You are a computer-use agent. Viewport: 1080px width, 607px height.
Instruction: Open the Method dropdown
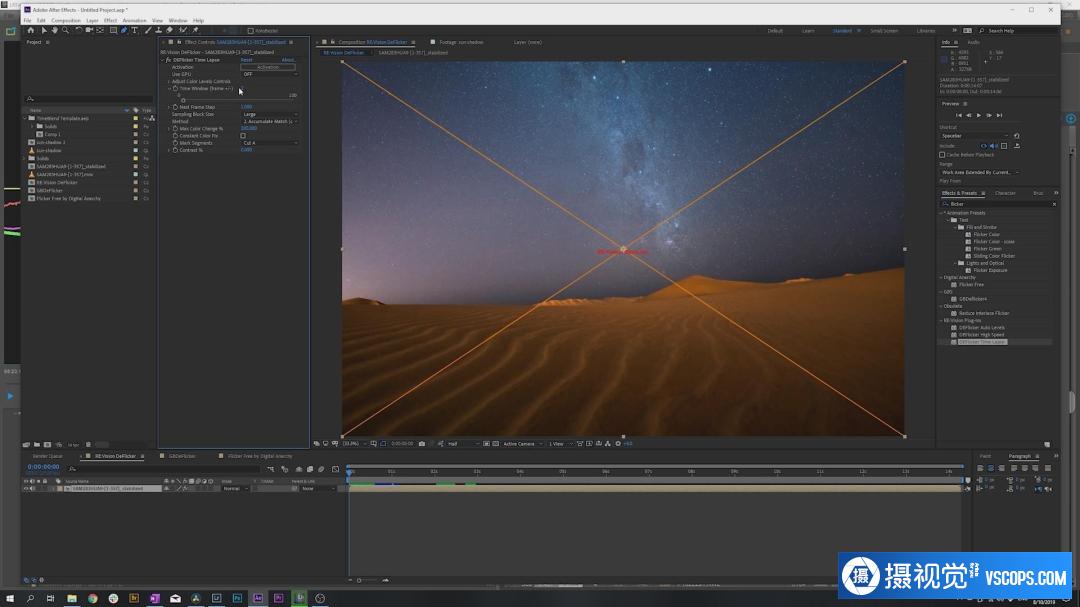point(269,121)
